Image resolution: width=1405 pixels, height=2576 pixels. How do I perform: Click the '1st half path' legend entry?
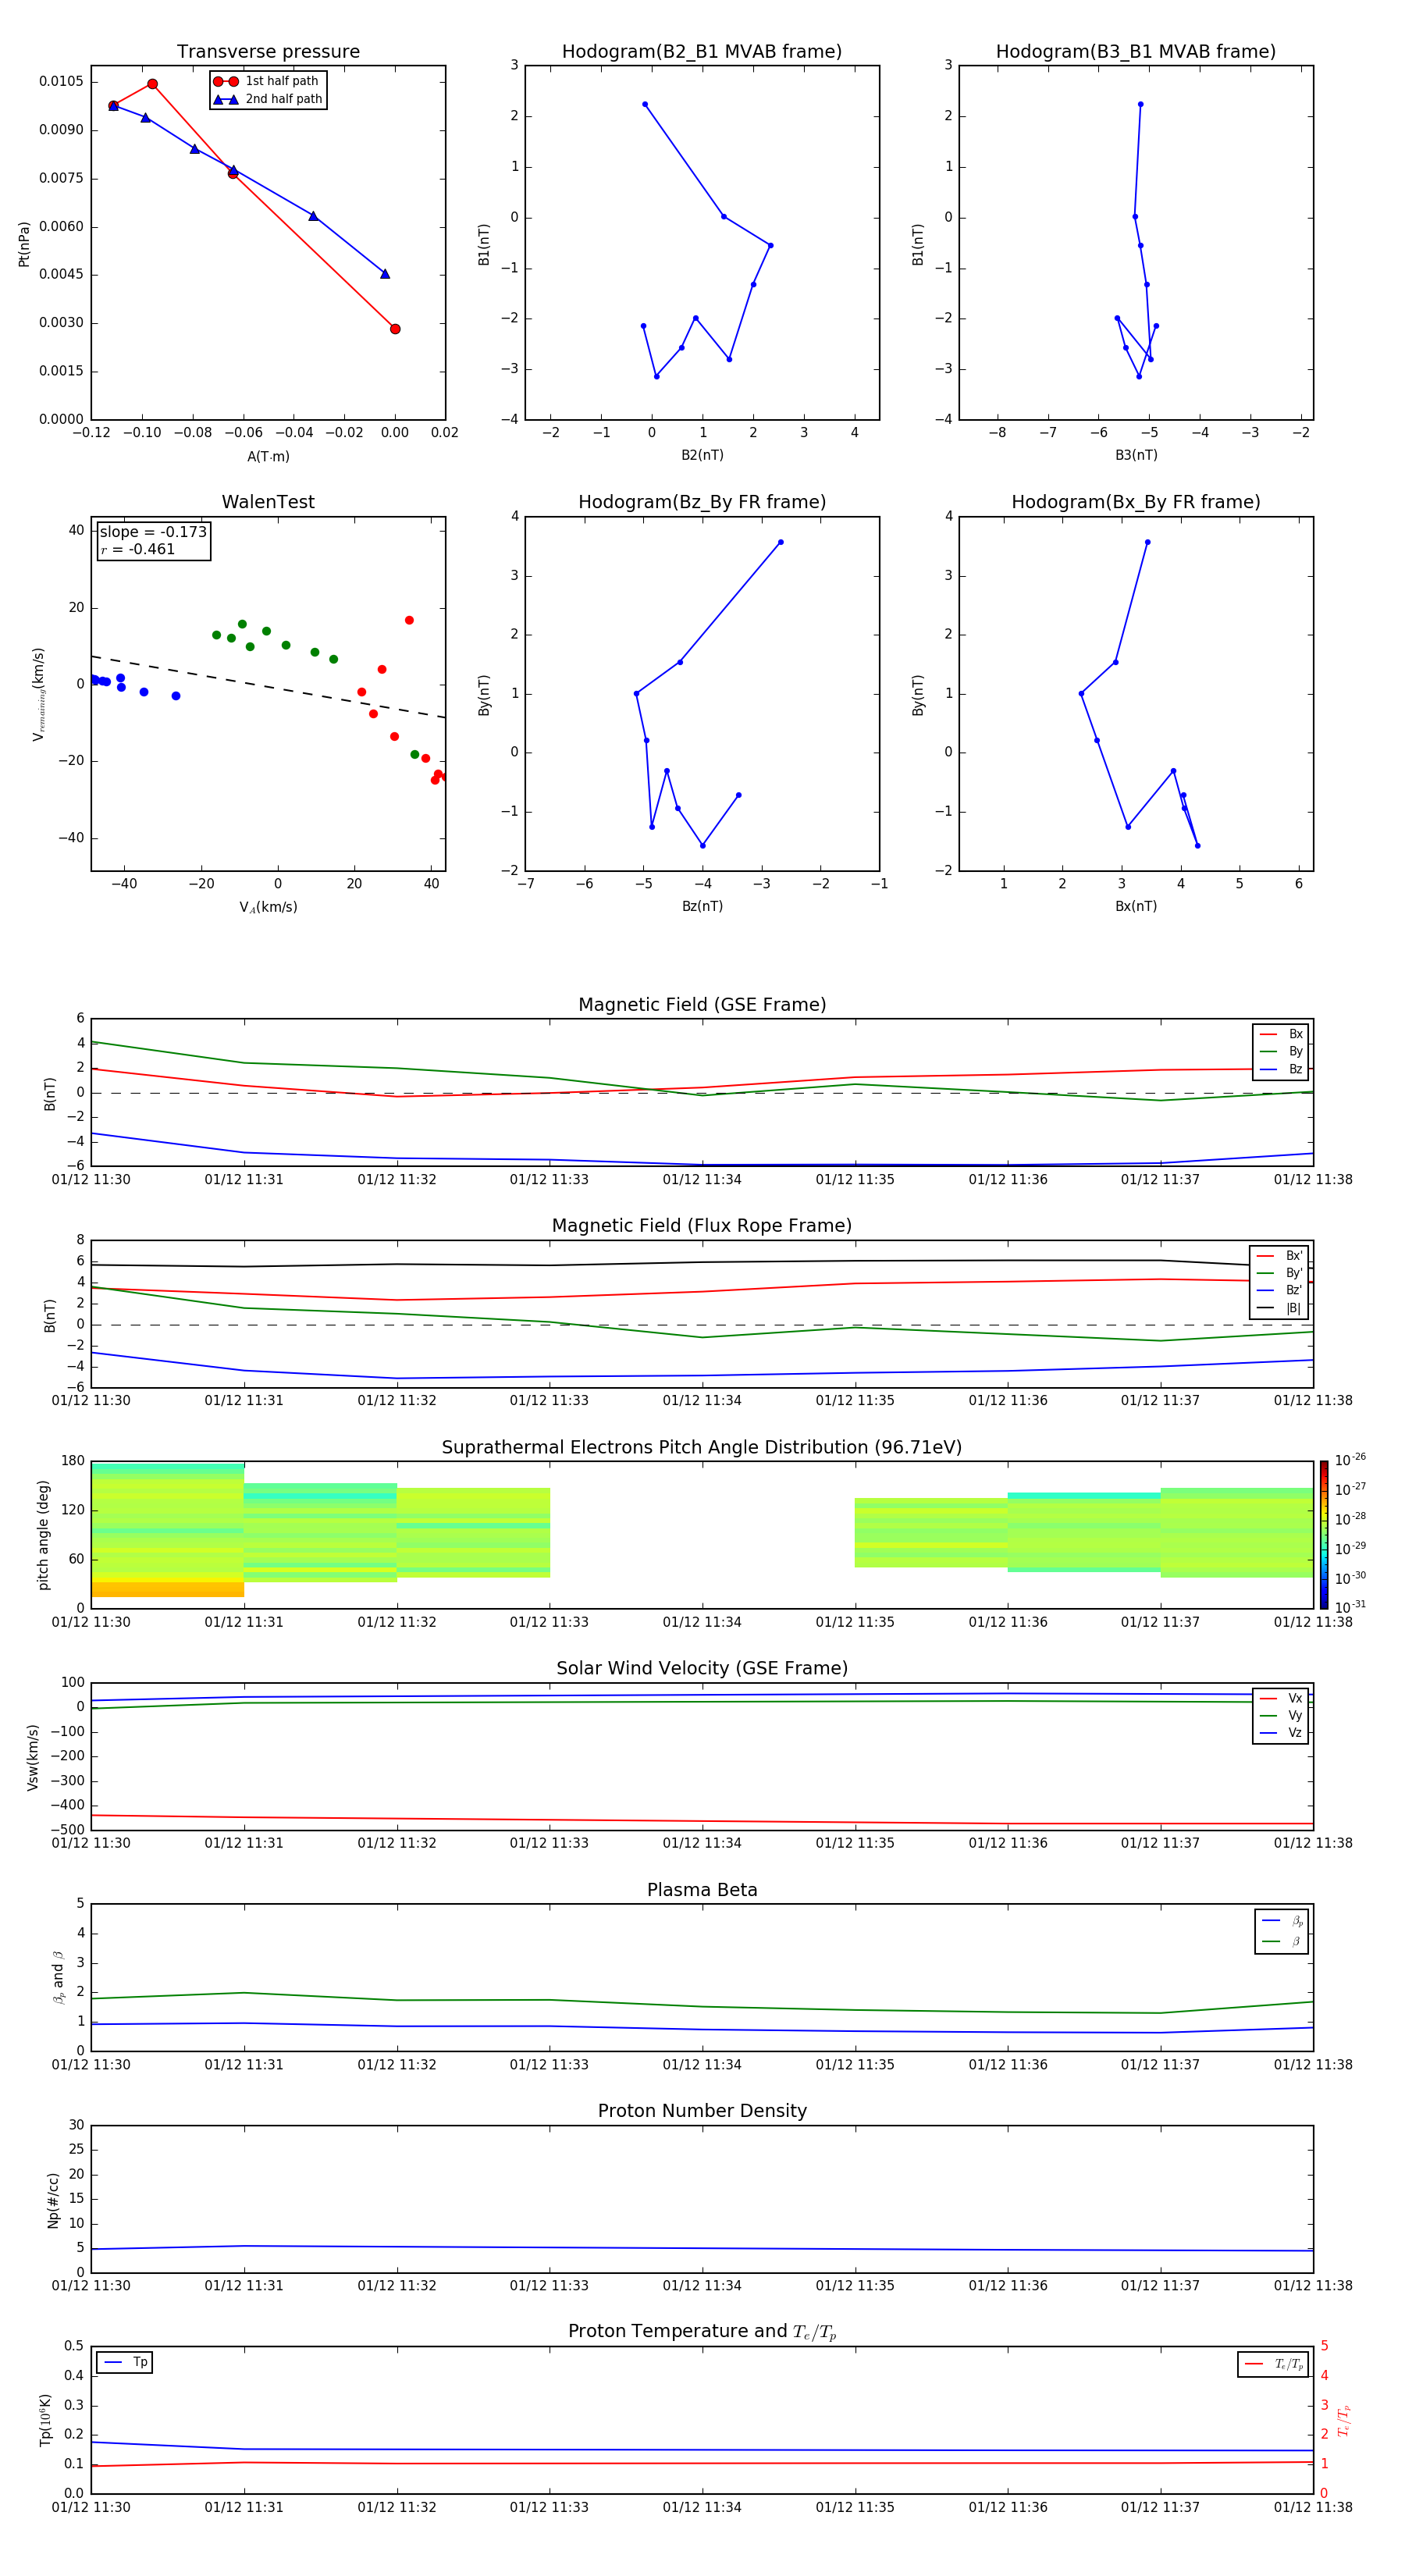(x=267, y=81)
